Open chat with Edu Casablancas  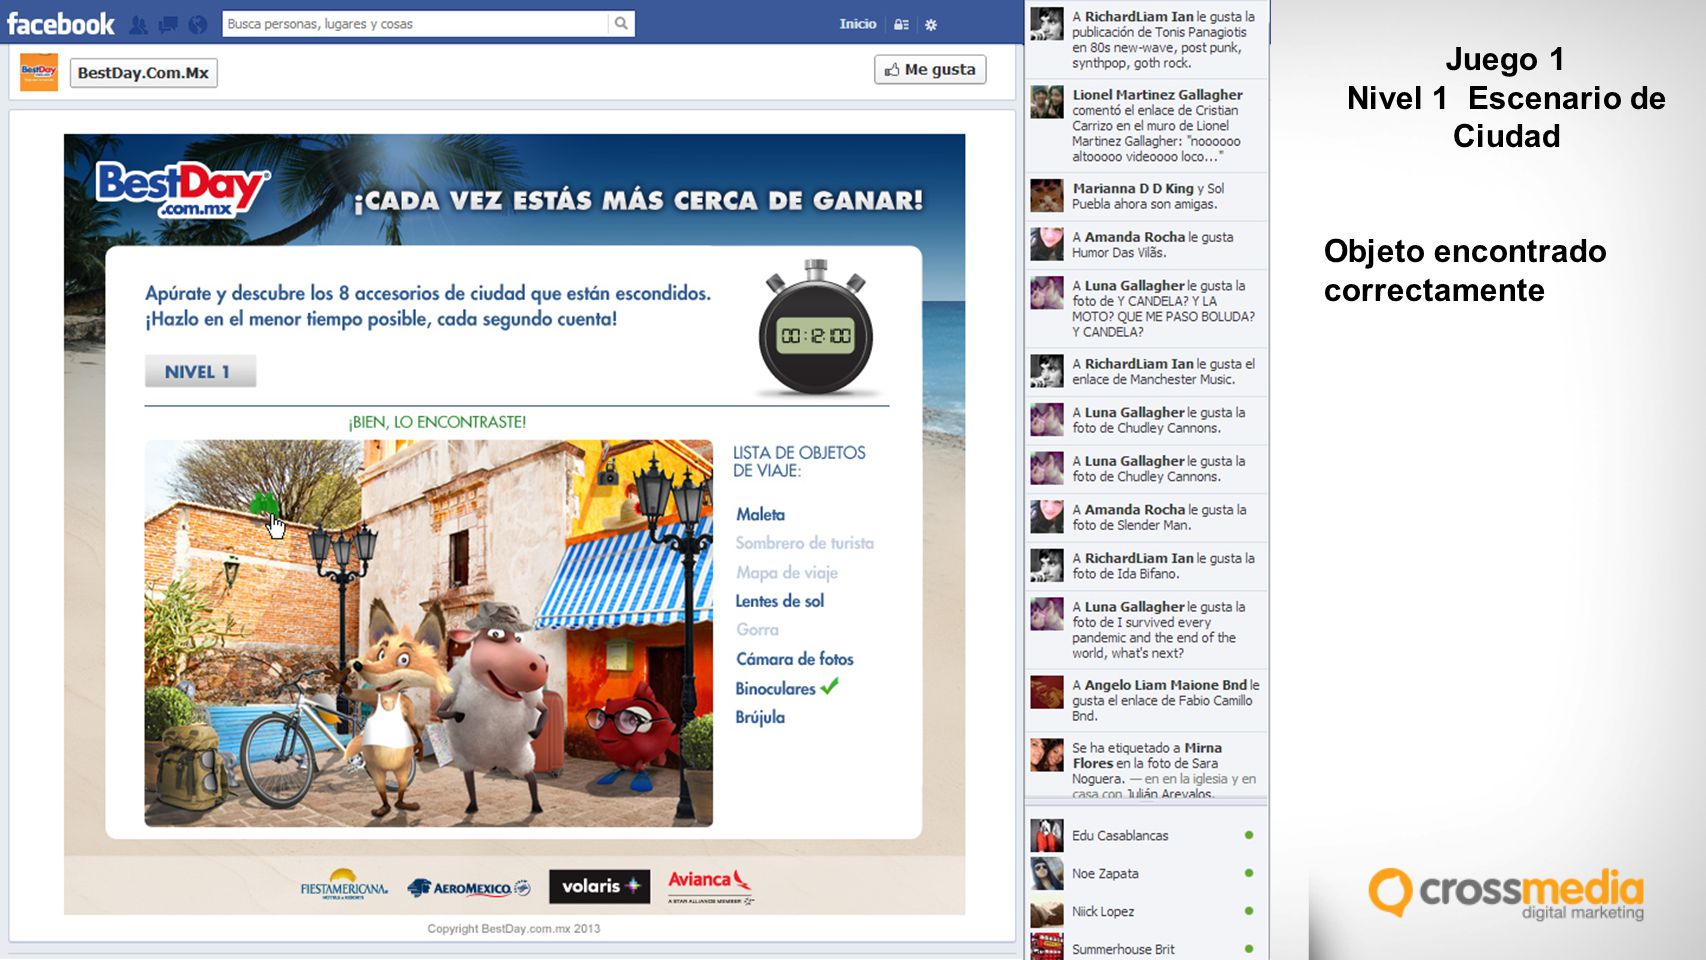[1147, 835]
